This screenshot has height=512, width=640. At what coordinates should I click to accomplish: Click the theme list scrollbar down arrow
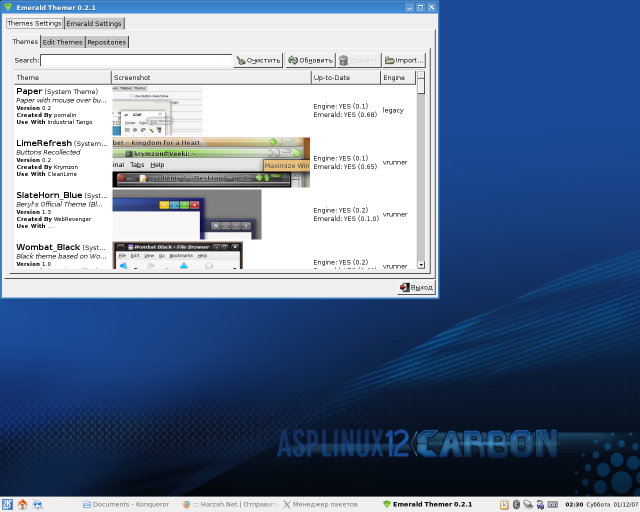421,265
